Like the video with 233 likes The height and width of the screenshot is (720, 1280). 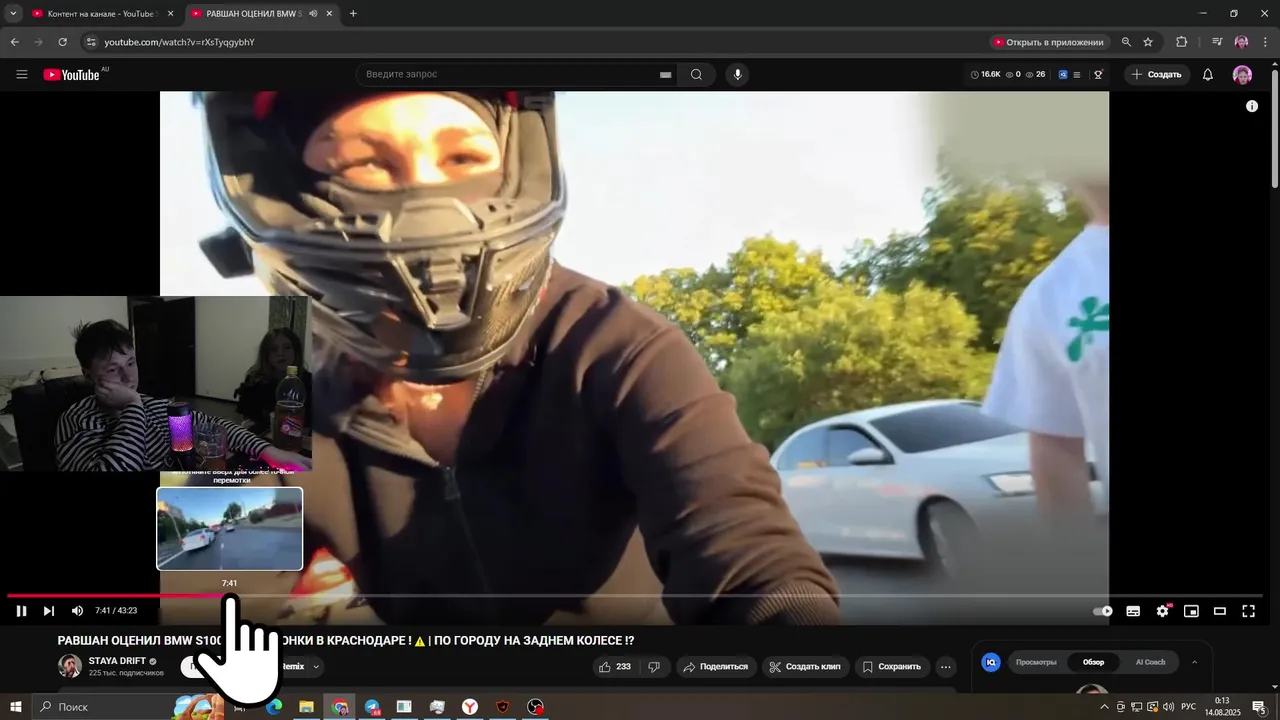[615, 667]
